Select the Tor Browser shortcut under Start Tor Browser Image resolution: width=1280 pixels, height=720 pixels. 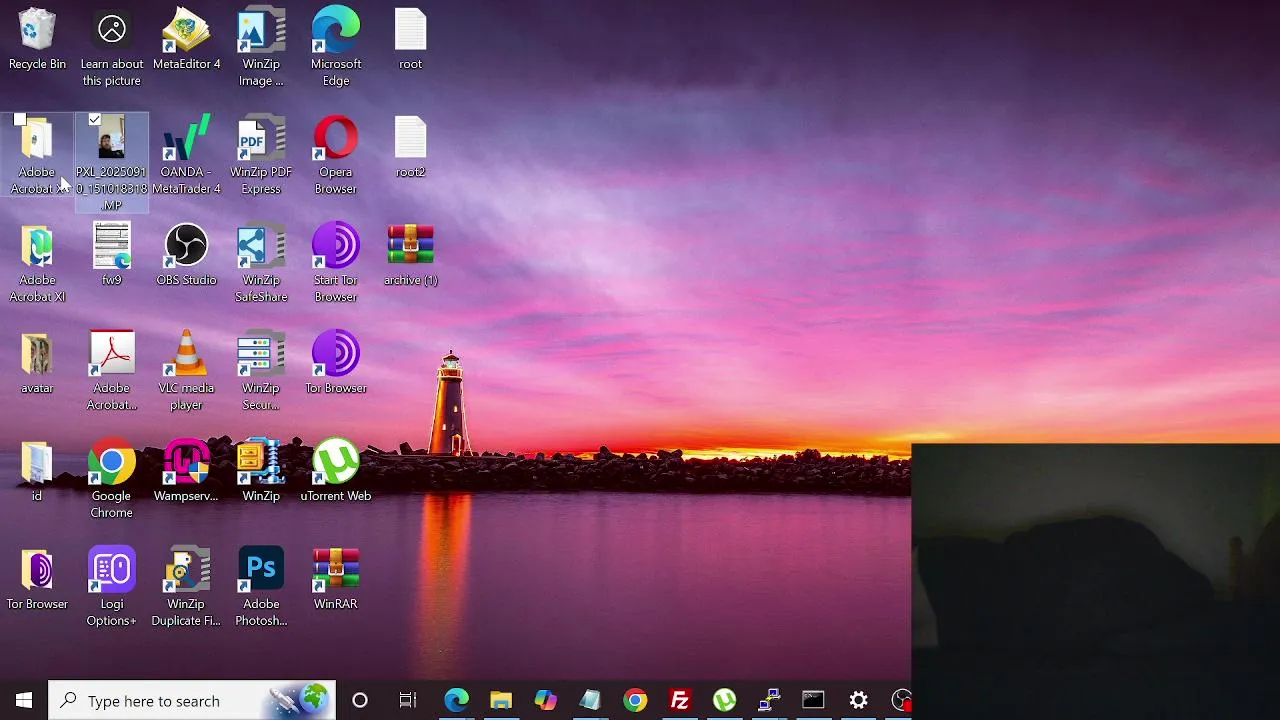coord(336,364)
